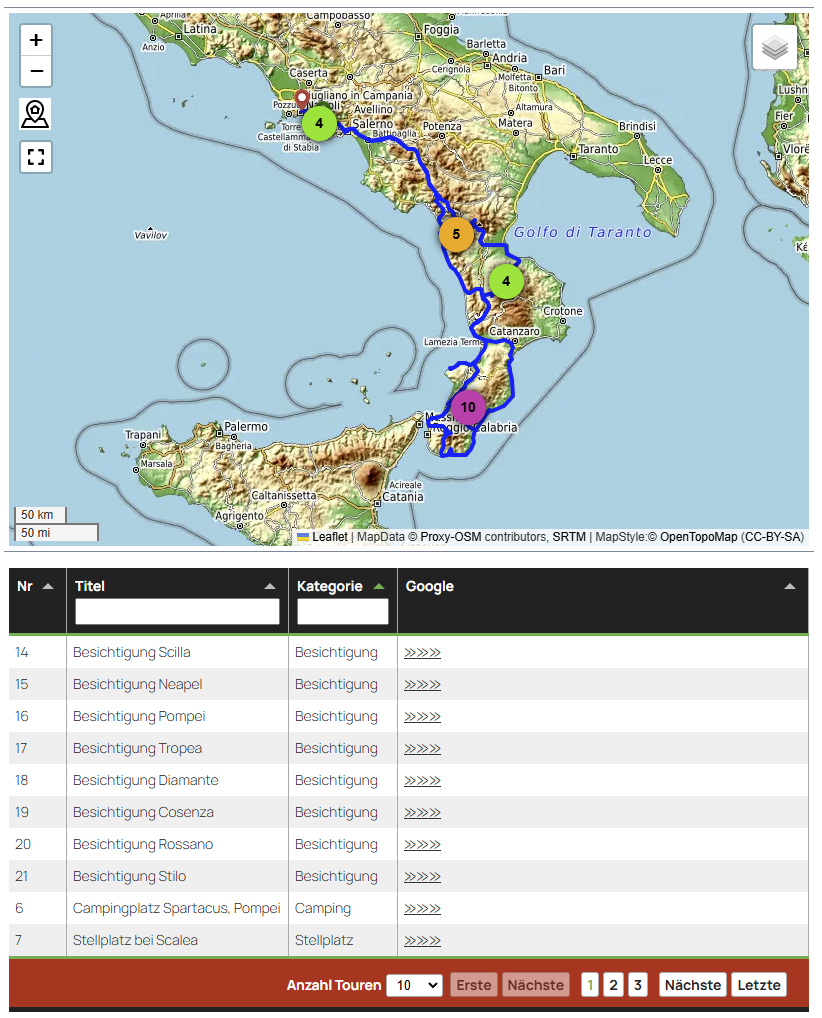Viewport: 822px width, 1018px height.
Task: Zoom out of the map
Action: [36, 71]
